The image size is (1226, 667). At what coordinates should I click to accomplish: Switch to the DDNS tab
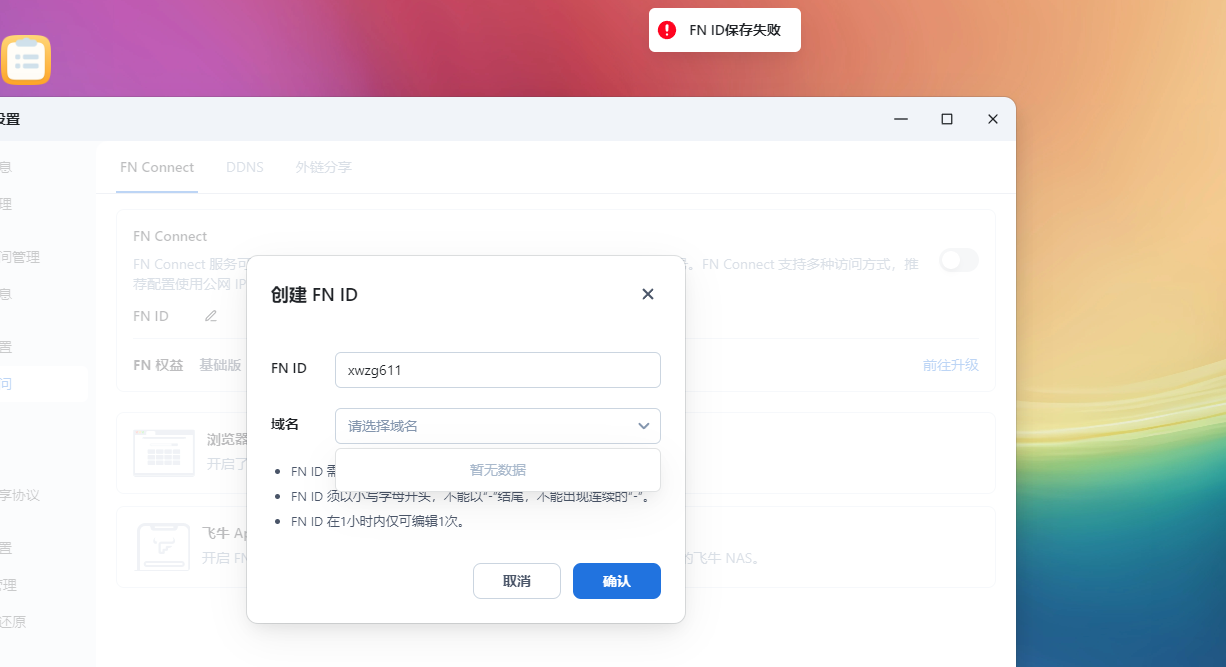click(245, 167)
